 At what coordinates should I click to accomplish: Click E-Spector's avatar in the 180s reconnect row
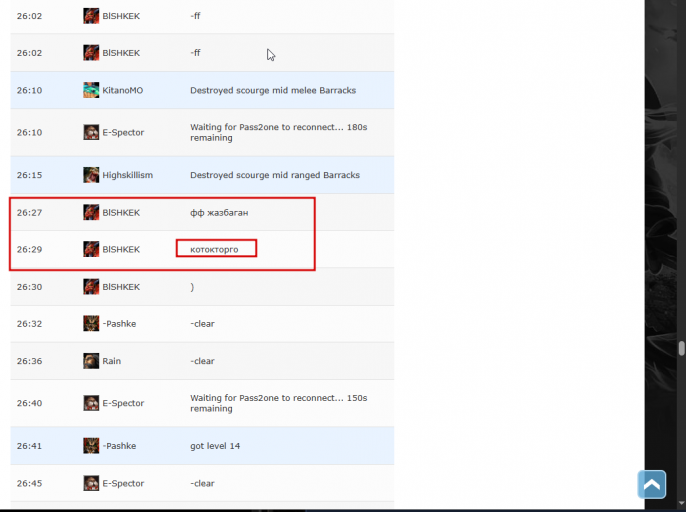[91, 132]
